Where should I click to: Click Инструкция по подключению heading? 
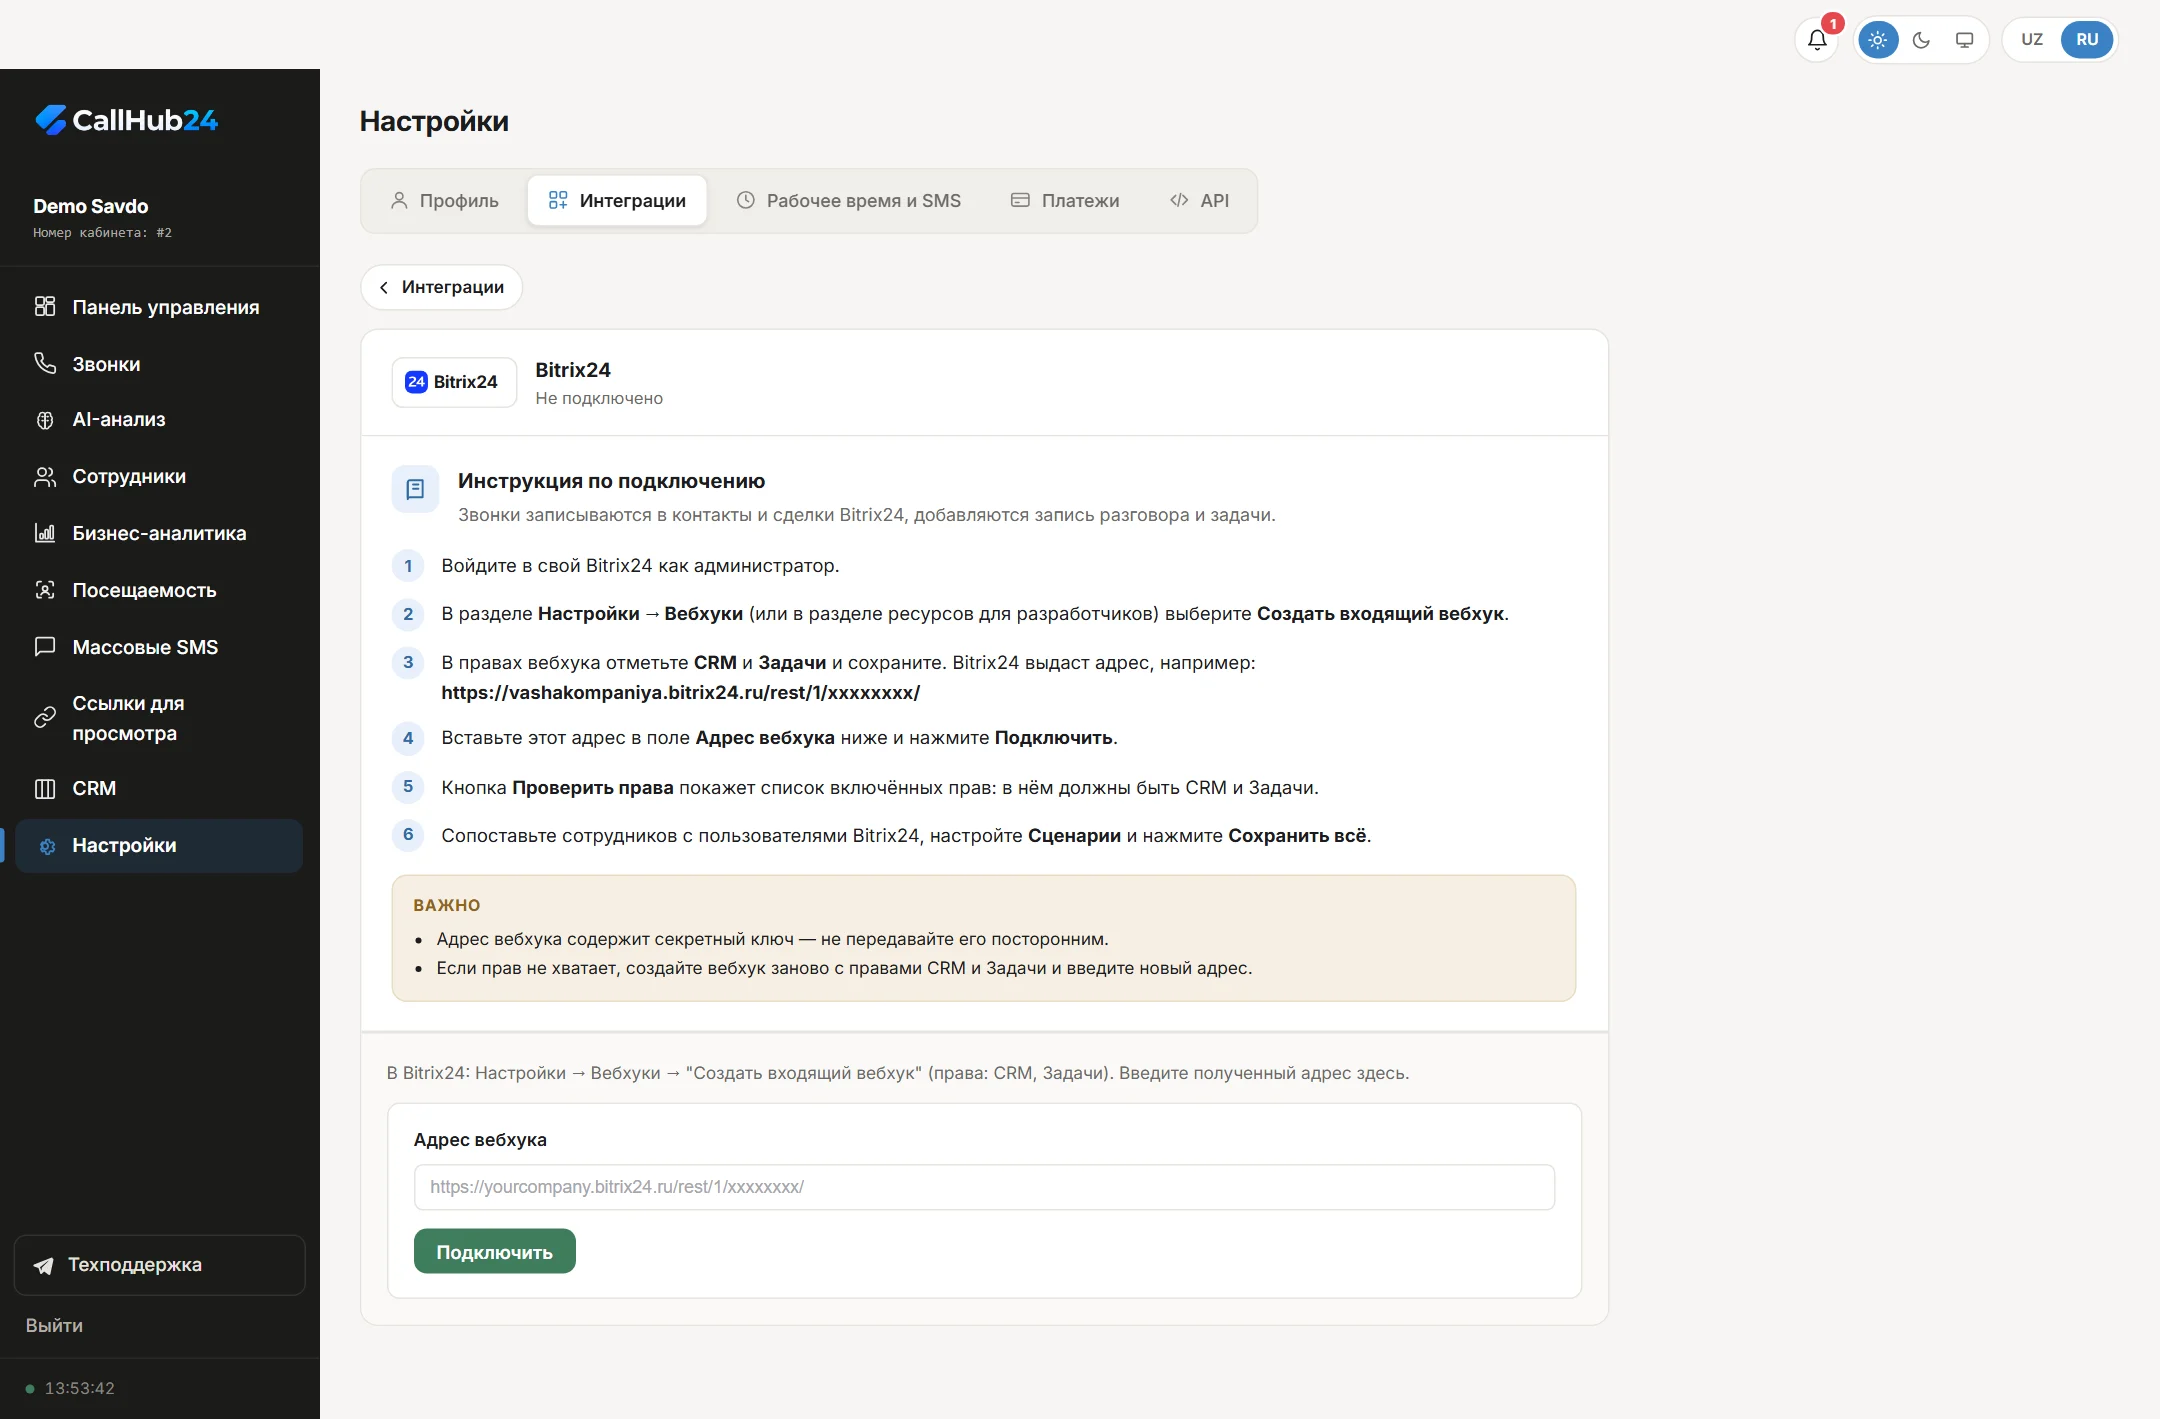(611, 481)
